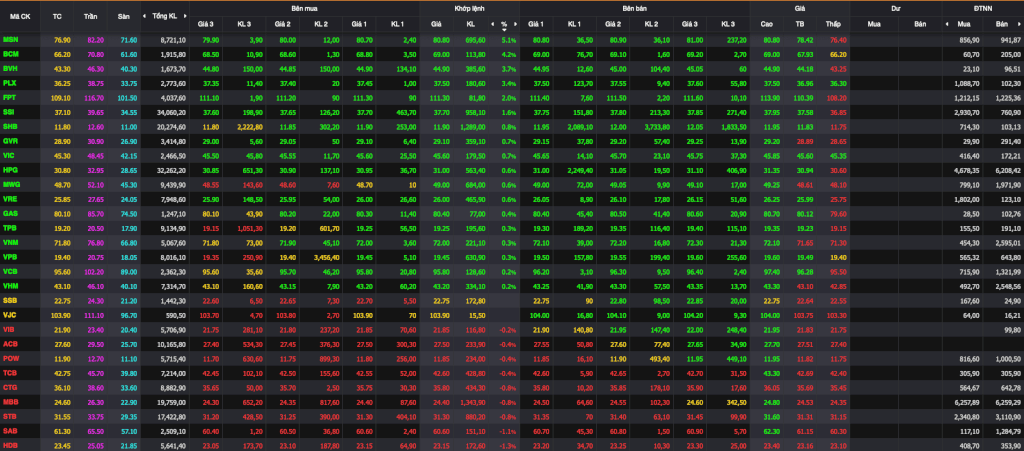Click the Tổng KL column header
1024x451 pixels.
tap(165, 16)
